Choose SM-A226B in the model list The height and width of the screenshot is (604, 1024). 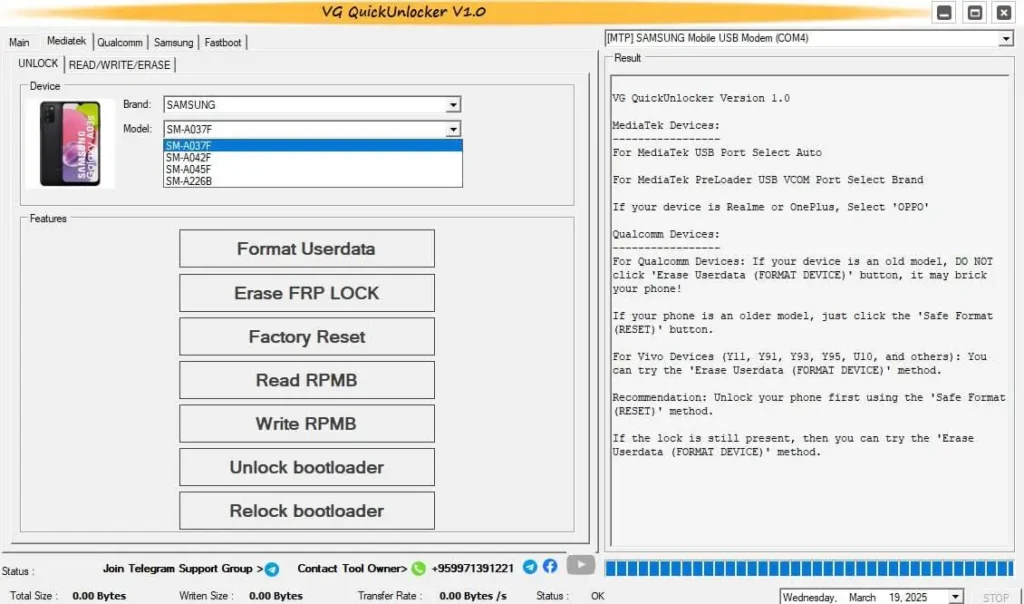coord(188,181)
